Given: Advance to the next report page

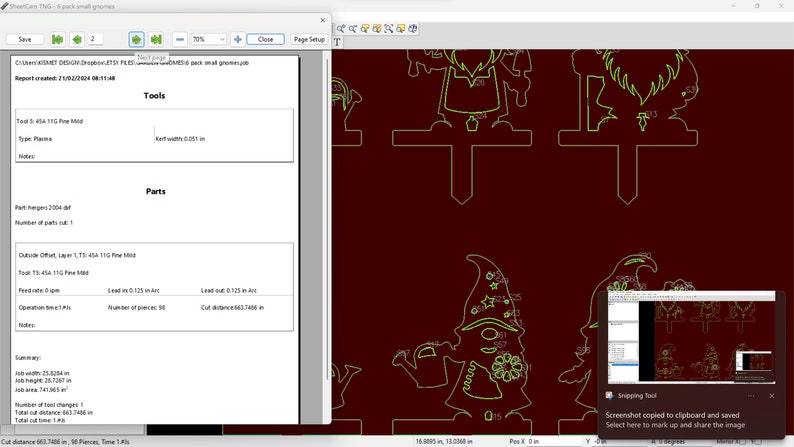Looking at the screenshot, I should 136,39.
